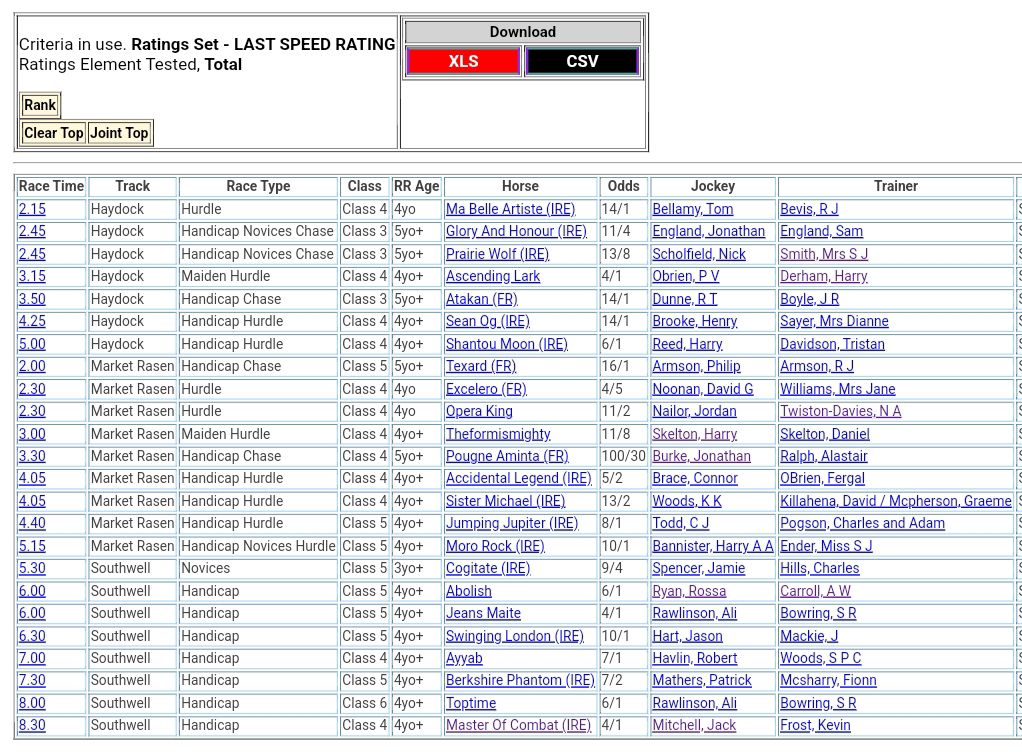Open horse Master Of Combat (IRE)
The height and width of the screenshot is (752, 1022).
[x=518, y=725]
